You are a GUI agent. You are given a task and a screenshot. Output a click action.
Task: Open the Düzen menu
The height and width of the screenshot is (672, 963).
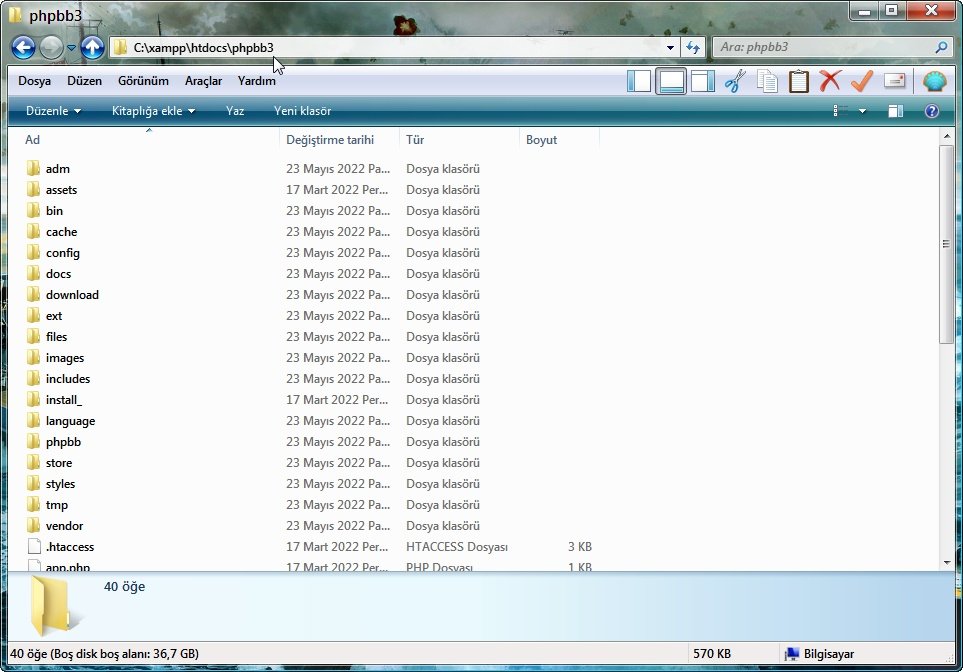point(84,81)
